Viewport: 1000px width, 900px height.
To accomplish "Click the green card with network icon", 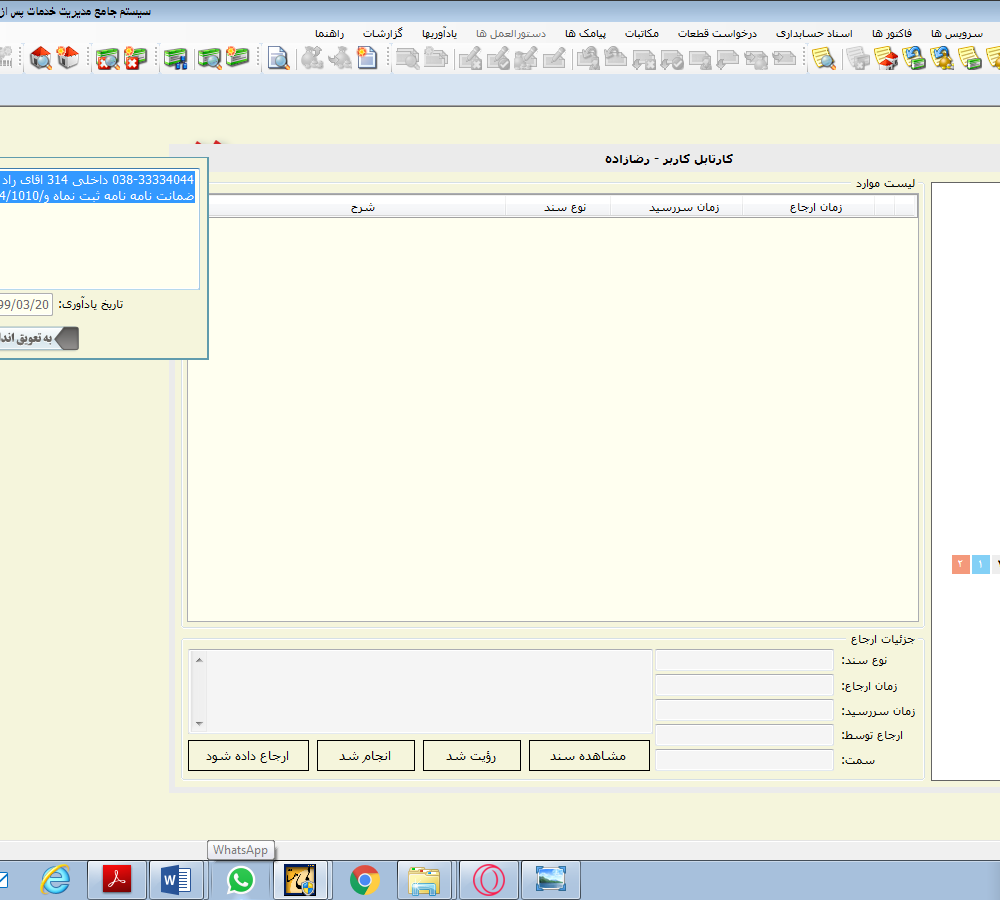I will (176, 58).
